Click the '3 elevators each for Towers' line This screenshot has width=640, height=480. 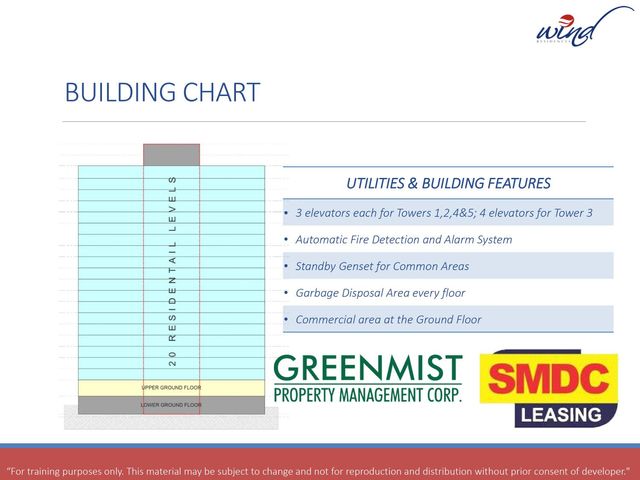pos(444,213)
